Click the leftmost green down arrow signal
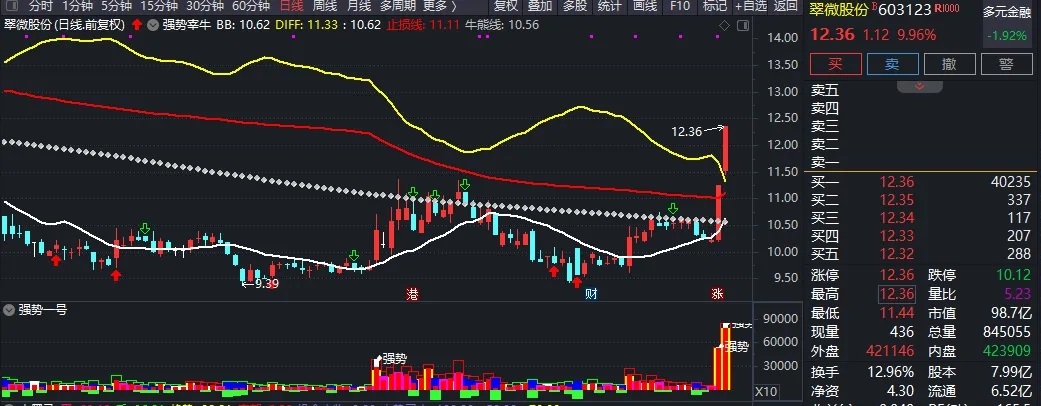1041x406 pixels. tap(145, 229)
